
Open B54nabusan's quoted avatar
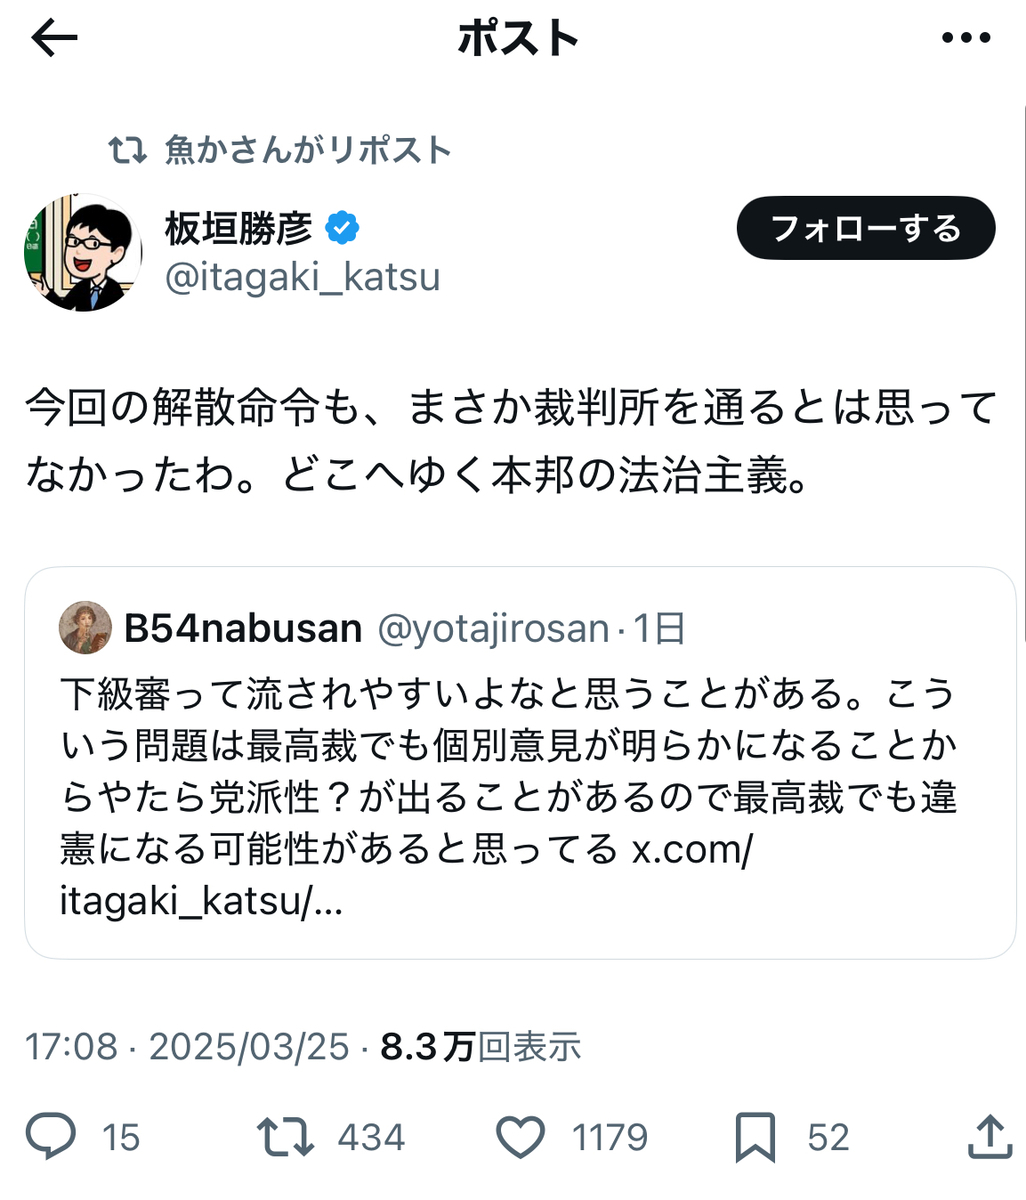click(85, 628)
